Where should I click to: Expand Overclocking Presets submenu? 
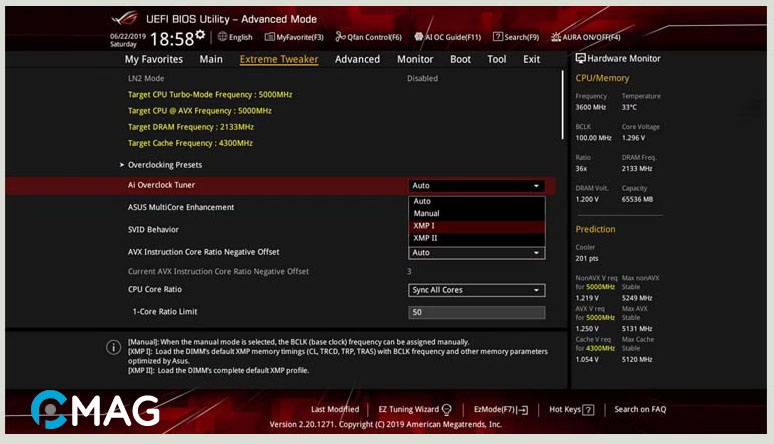click(x=165, y=165)
